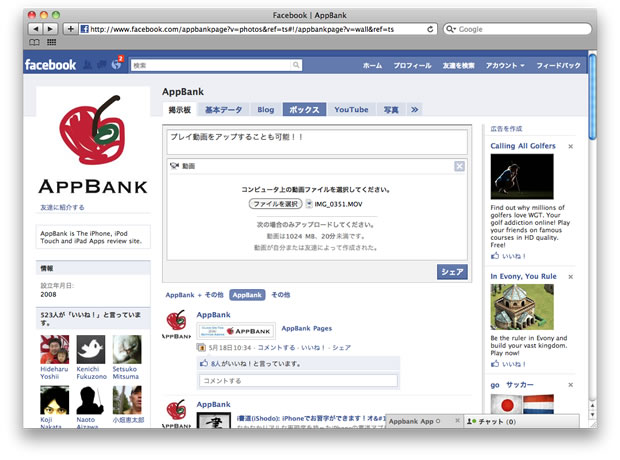Click the シェア share button
The image size is (620, 460).
click(x=452, y=272)
